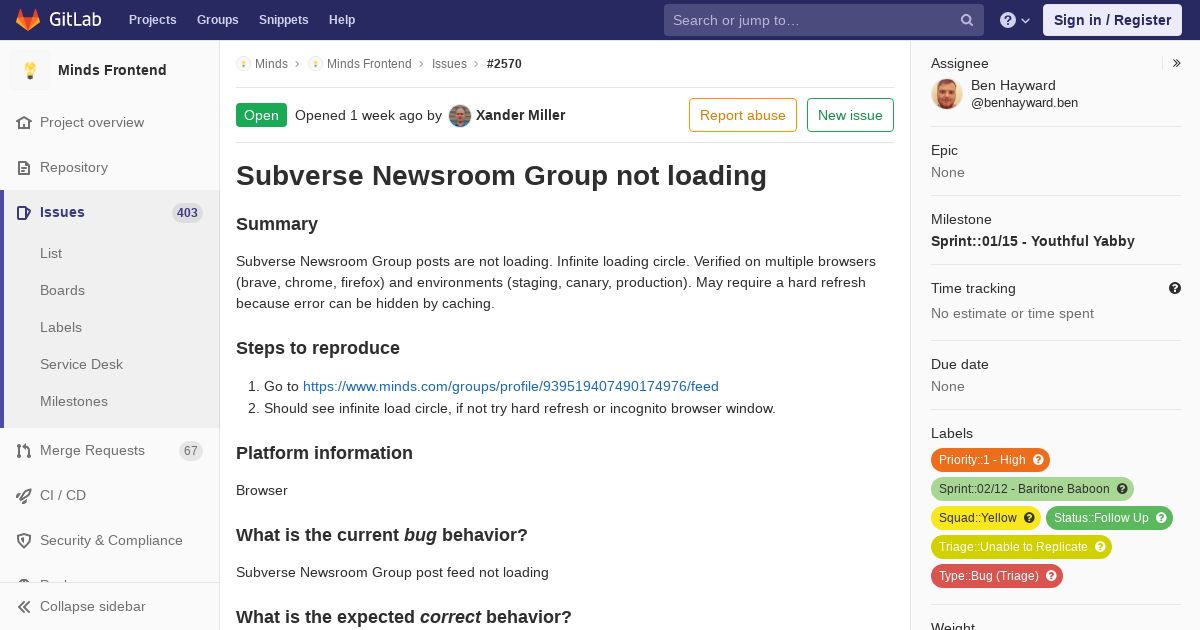Click the Minds Frontend lightbulb avatar in the sidebar
1200x630 pixels.
click(x=30, y=70)
